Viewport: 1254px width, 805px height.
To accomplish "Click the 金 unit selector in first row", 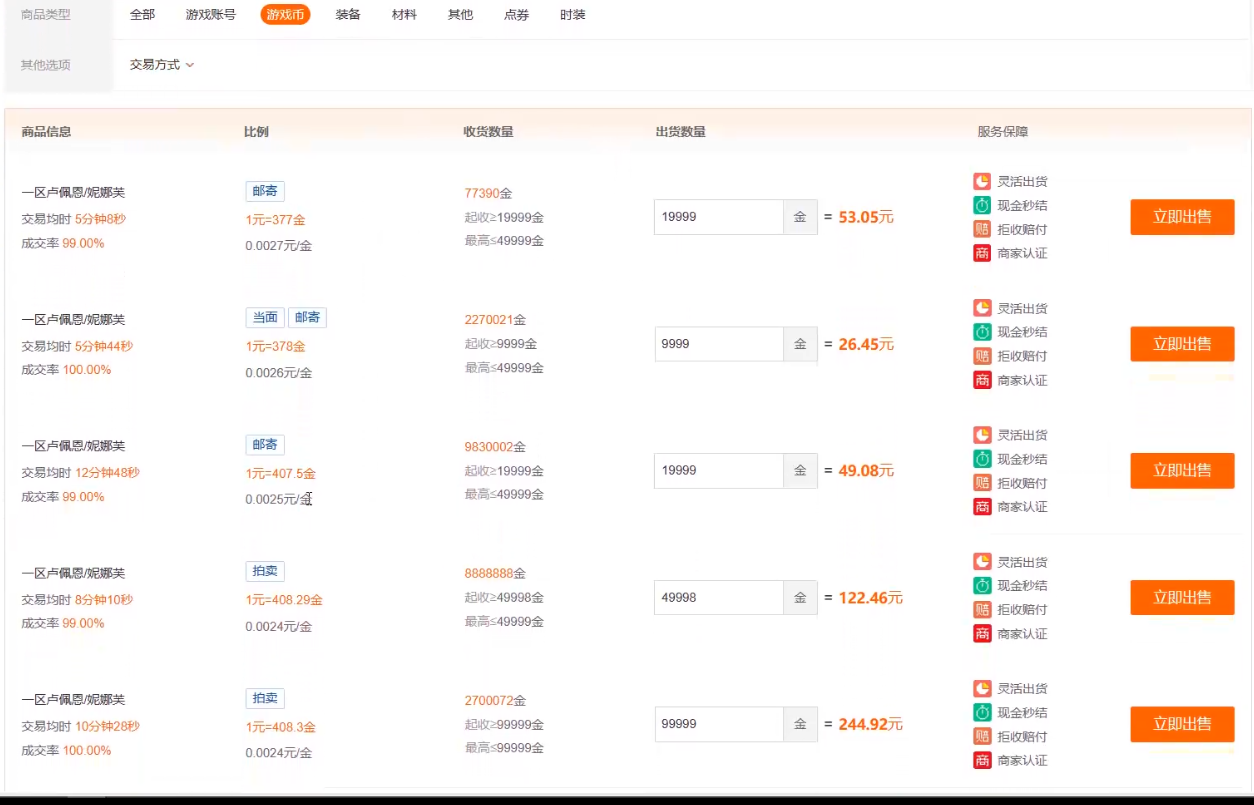I will click(x=798, y=216).
